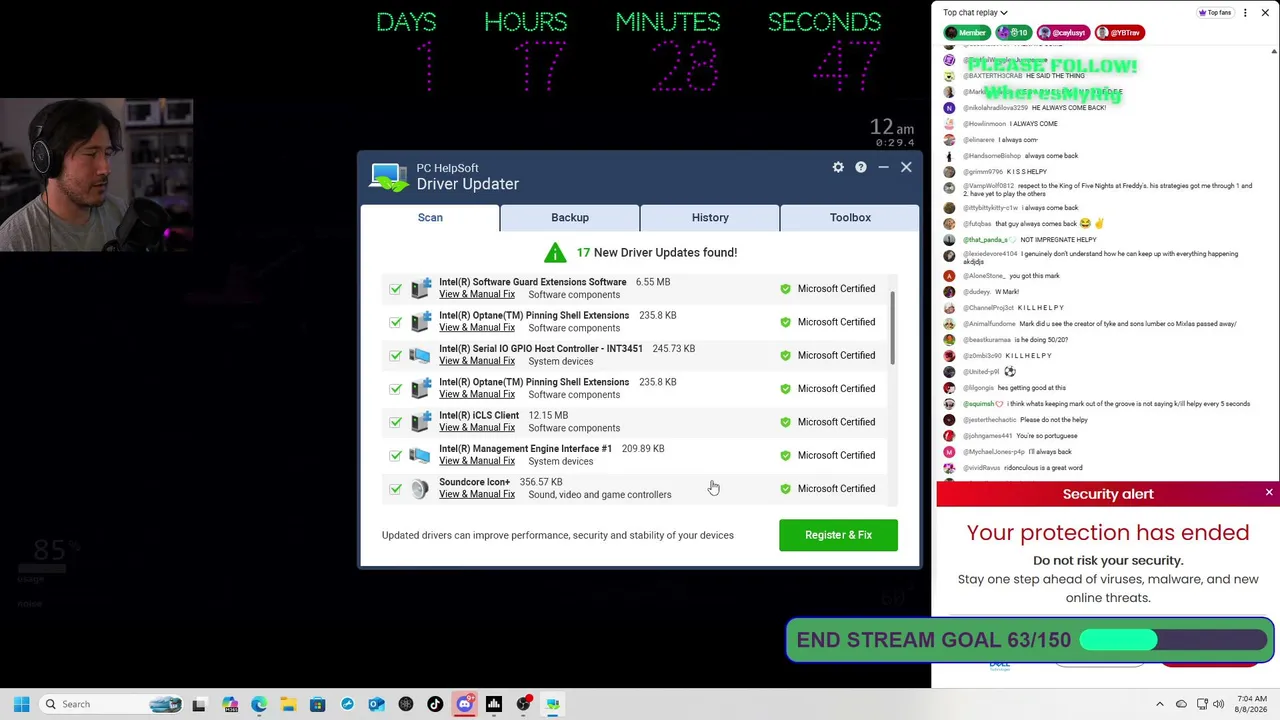This screenshot has width=1280, height=720.
Task: Uncheck Intel iCLS Client driver checkbox
Action: tap(396, 422)
